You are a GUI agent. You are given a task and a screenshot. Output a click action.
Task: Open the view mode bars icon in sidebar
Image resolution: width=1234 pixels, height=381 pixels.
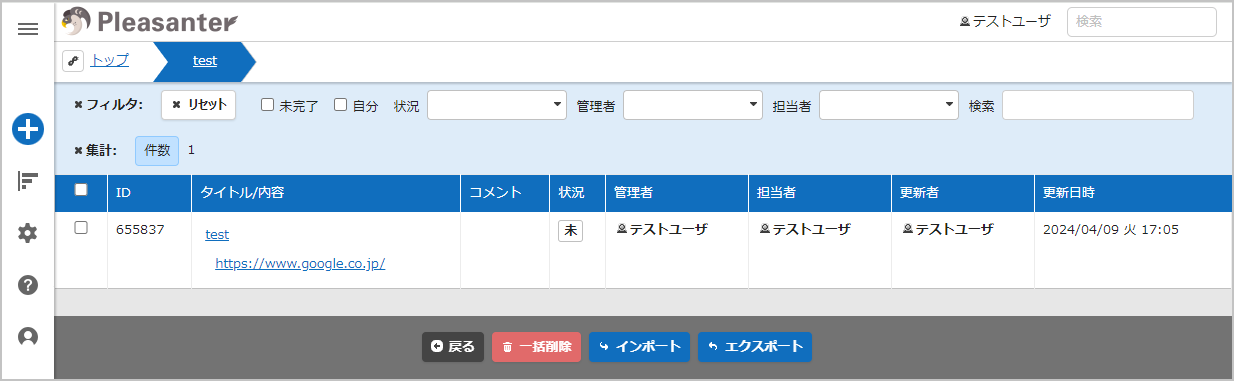28,181
